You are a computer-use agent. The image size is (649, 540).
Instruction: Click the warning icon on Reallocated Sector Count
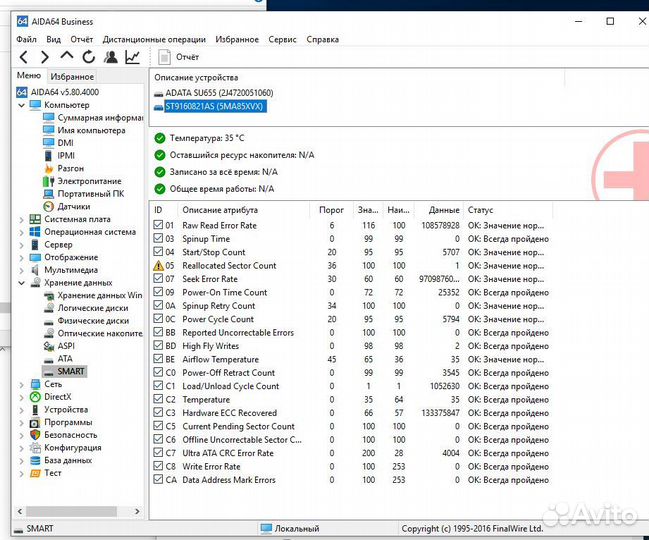tap(158, 266)
